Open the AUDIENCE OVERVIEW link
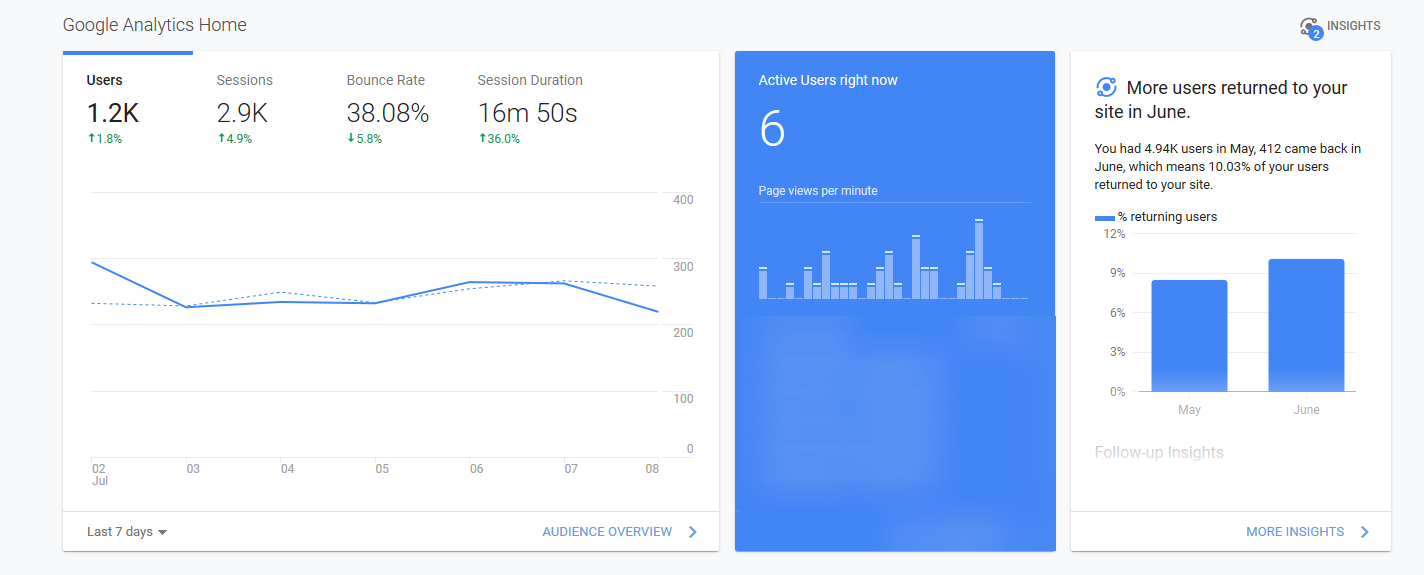 [x=607, y=532]
